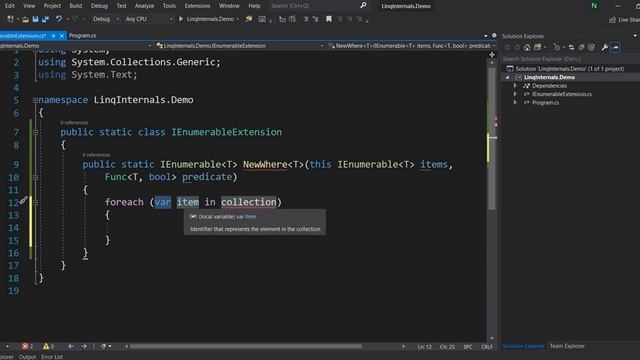Click the split editor plus icon above the scrollbar
640x360 pixels.
[492, 55]
